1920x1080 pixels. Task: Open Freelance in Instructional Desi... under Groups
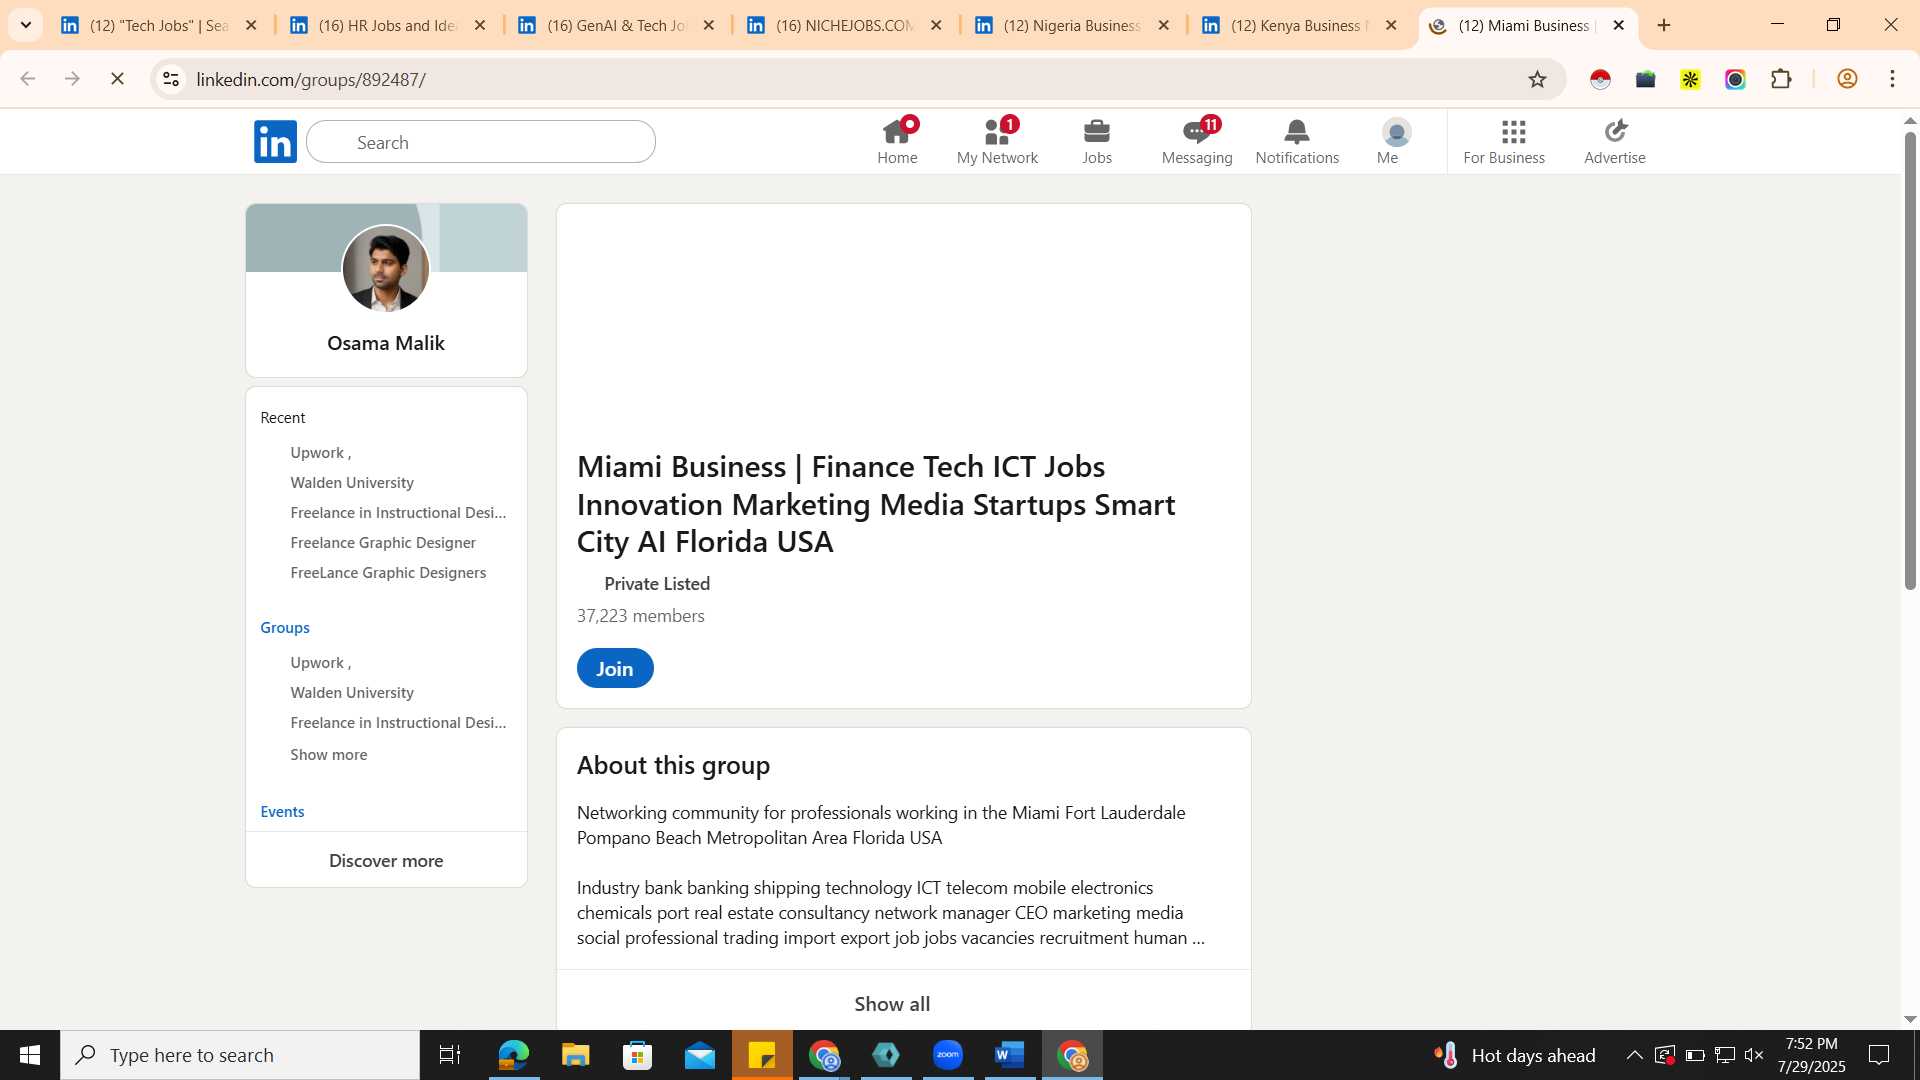pos(398,722)
